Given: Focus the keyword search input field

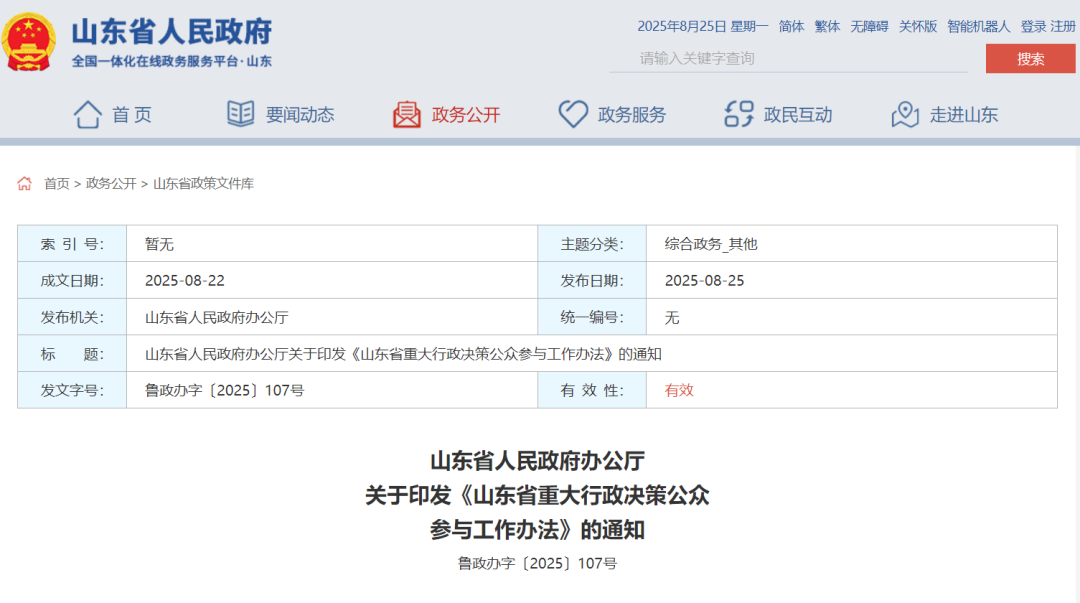Looking at the screenshot, I should click(789, 59).
